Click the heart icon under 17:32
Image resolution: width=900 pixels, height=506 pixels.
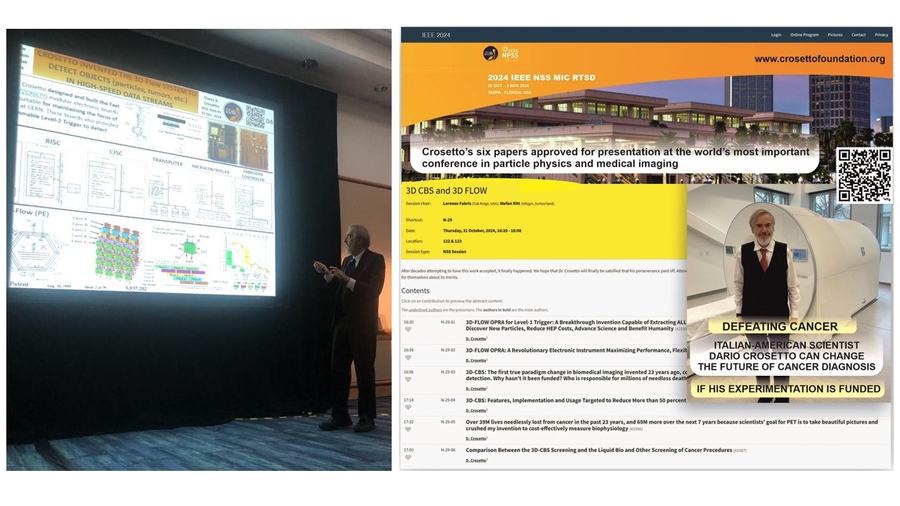pos(408,430)
